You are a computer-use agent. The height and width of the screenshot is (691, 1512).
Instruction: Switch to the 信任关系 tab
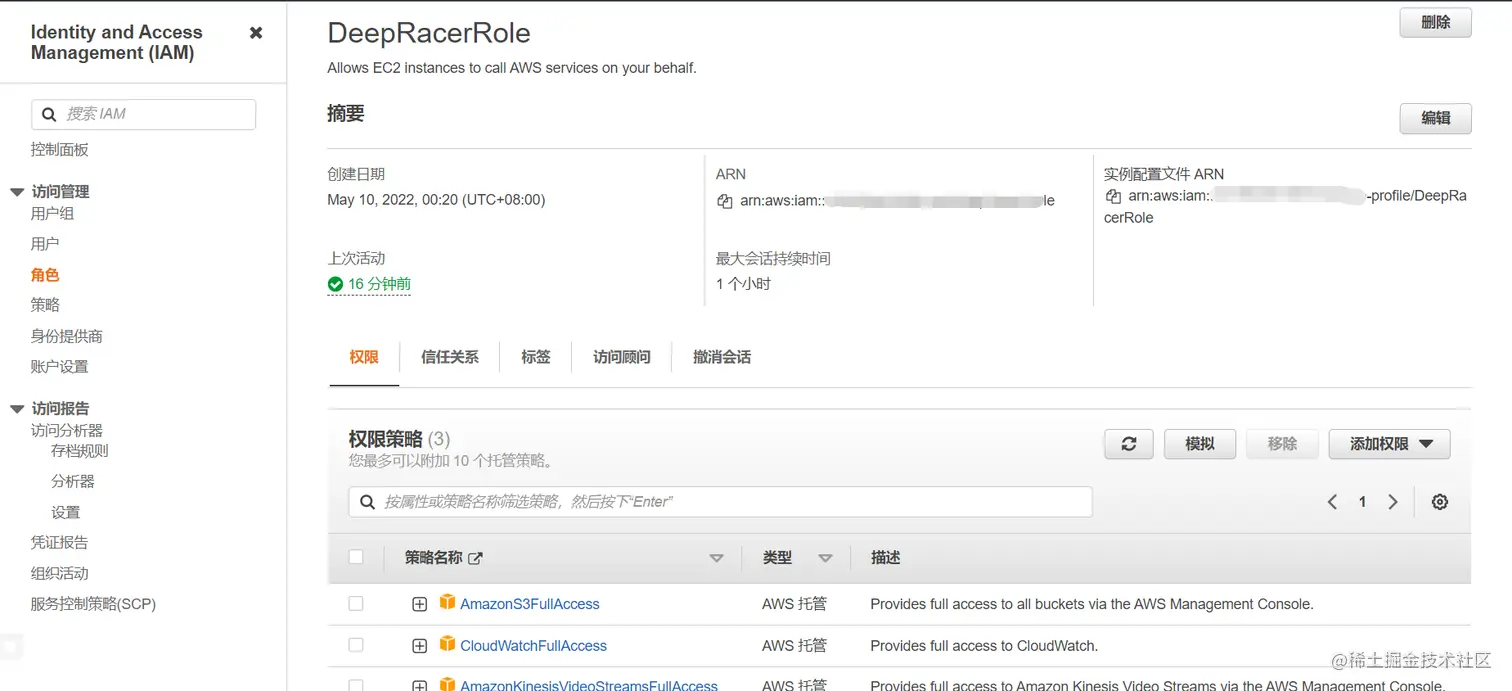(450, 357)
